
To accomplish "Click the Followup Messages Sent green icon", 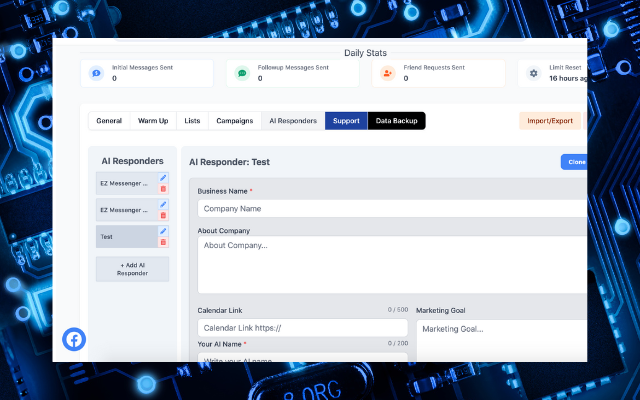I will coord(242,73).
